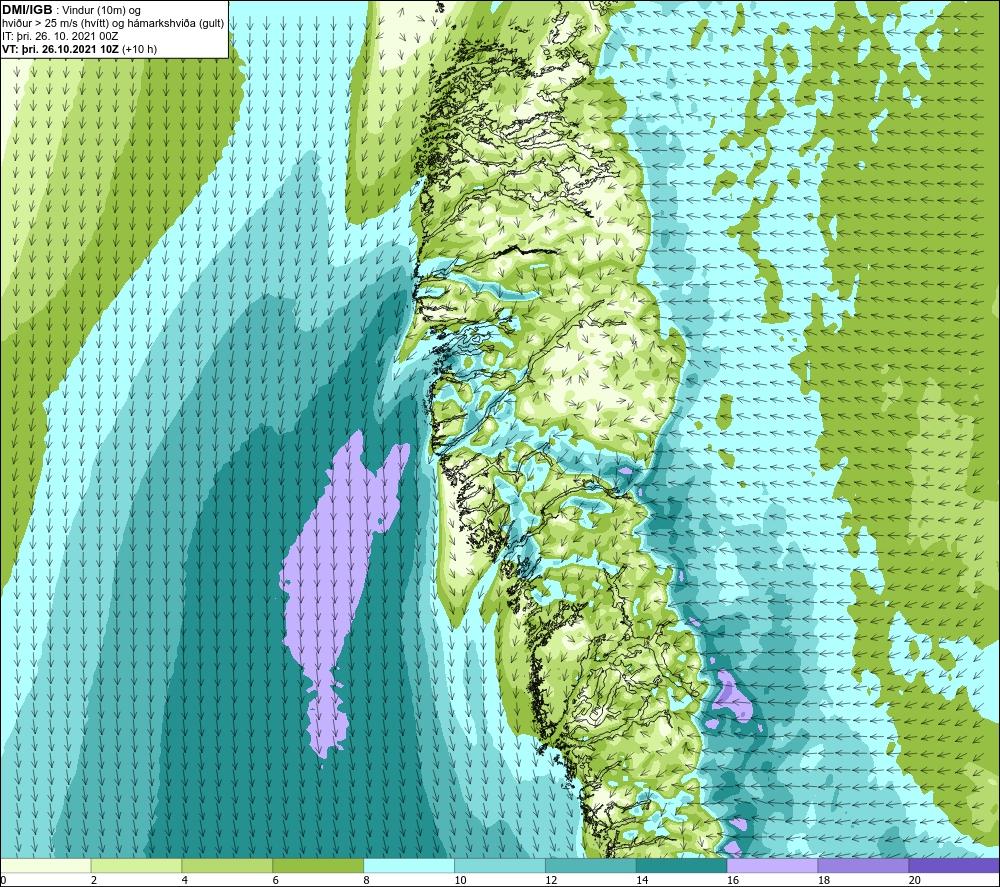Click the large lavender wind area offshore west
1000x887 pixels.
pyautogui.click(x=332, y=574)
